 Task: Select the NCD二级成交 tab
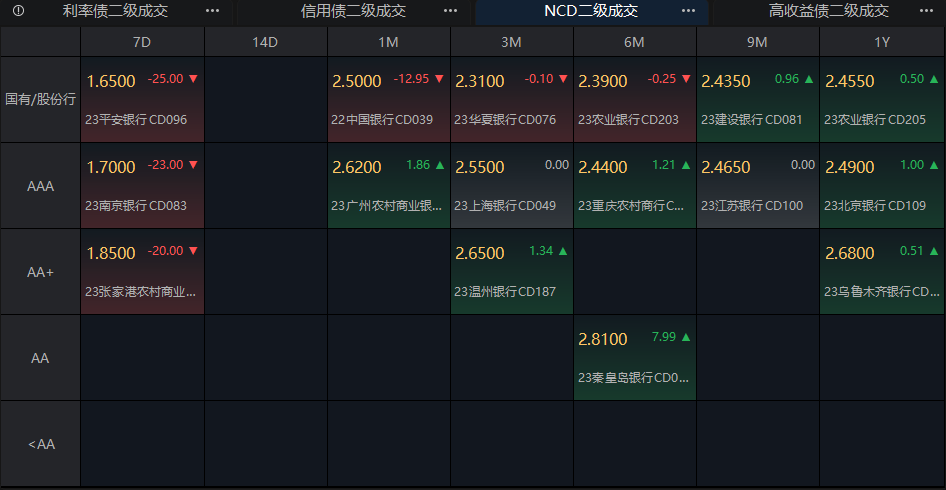(591, 11)
